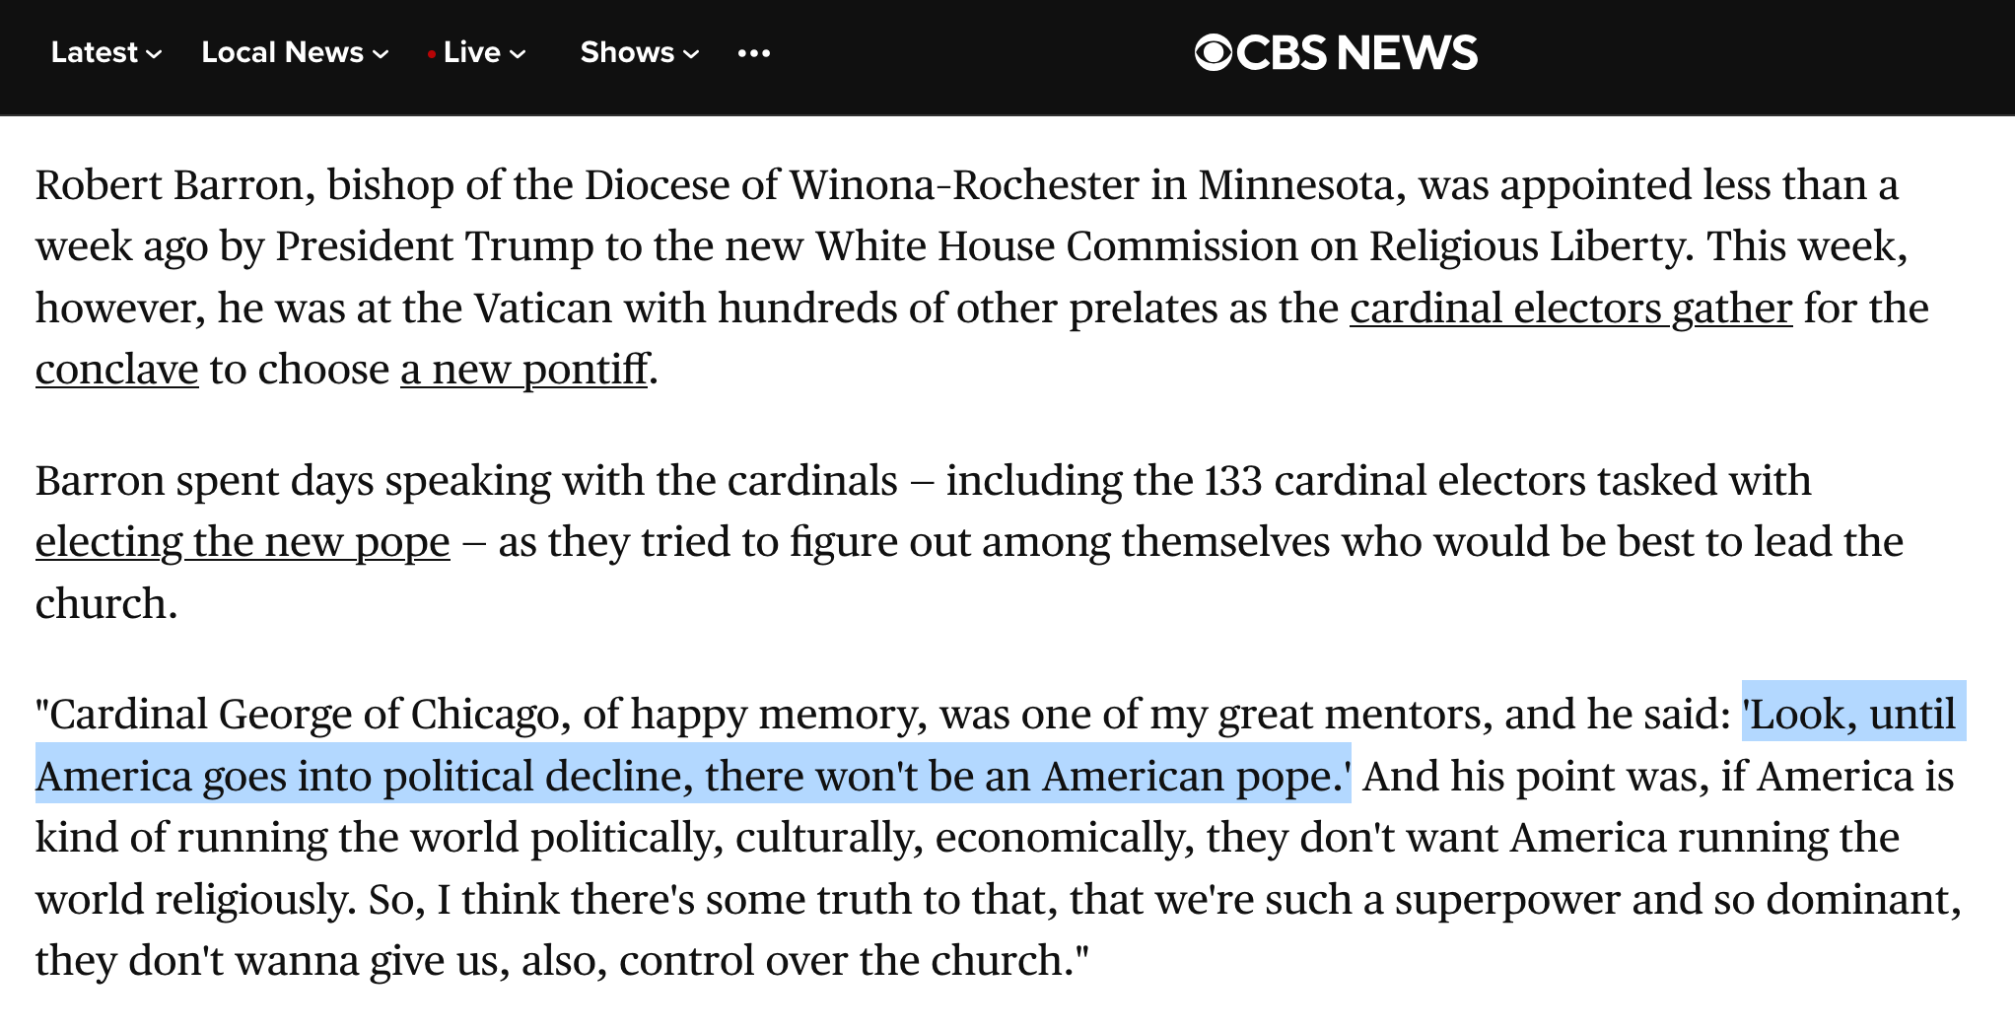The width and height of the screenshot is (2015, 1029).
Task: Follow the 'conclave' hyperlink
Action: pos(117,370)
